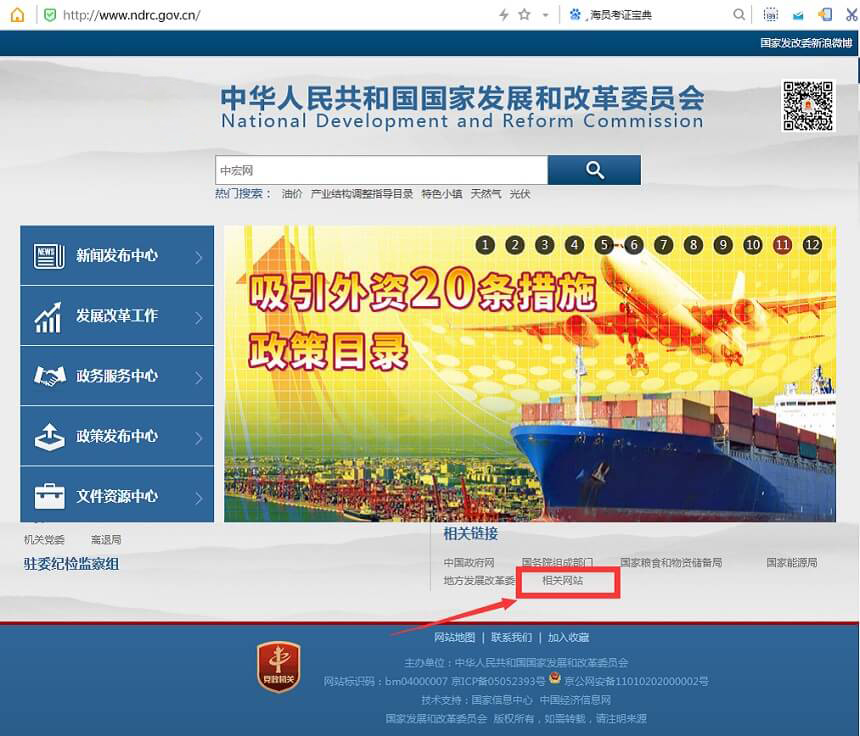Click the green security shield icon
The height and width of the screenshot is (736, 860).
pyautogui.click(x=49, y=15)
